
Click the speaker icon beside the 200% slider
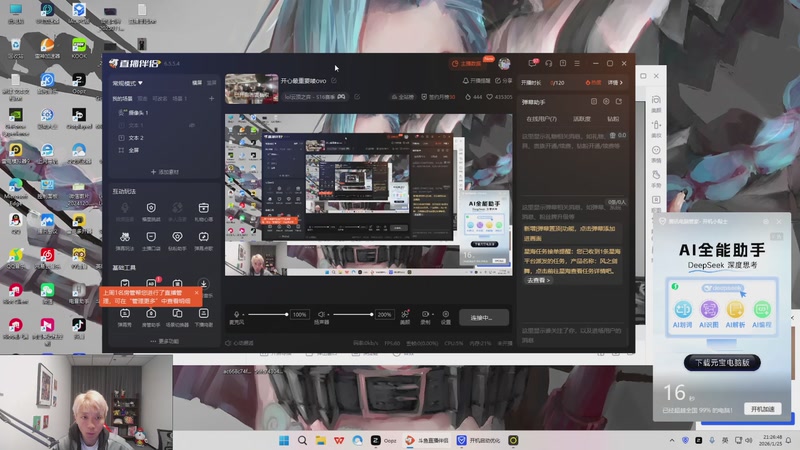(321, 314)
